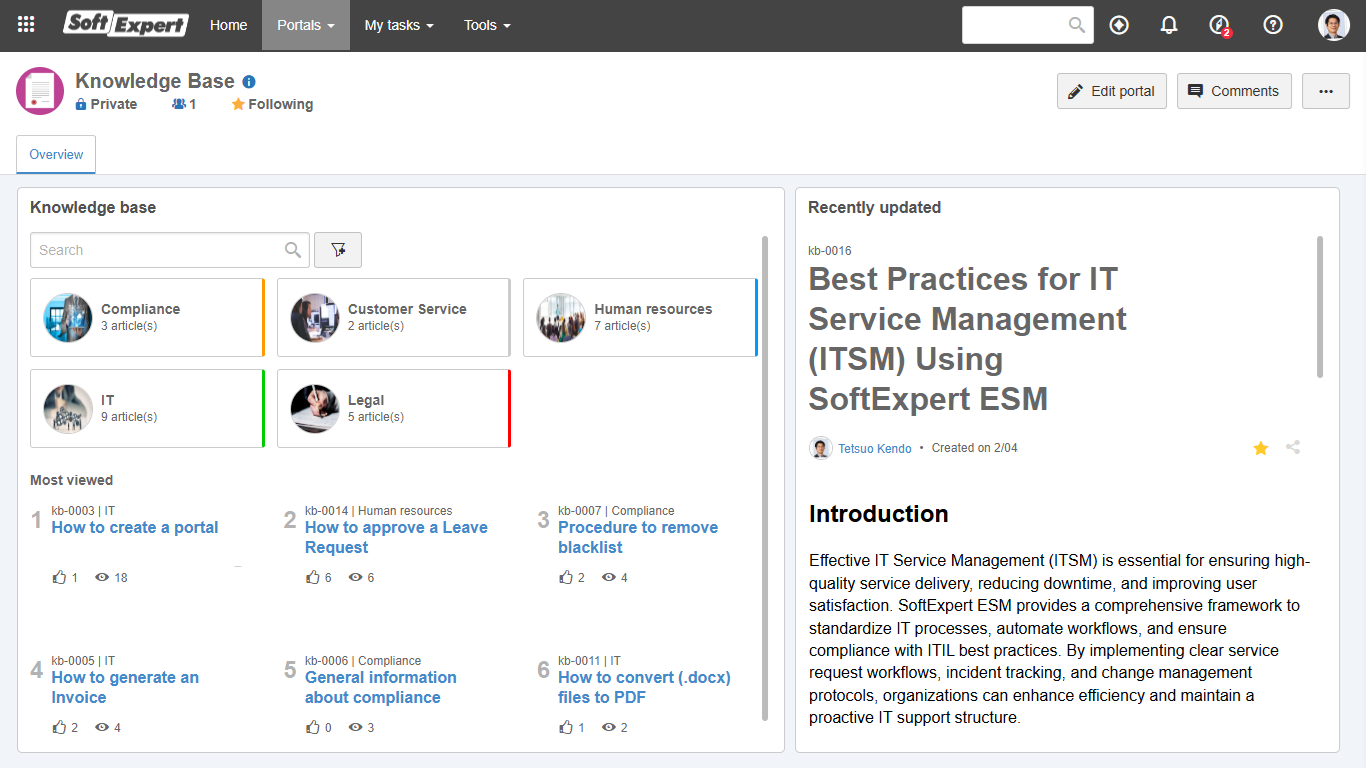Click the Knowledge base panel scrollbar
1366x768 pixels.
coord(765,478)
